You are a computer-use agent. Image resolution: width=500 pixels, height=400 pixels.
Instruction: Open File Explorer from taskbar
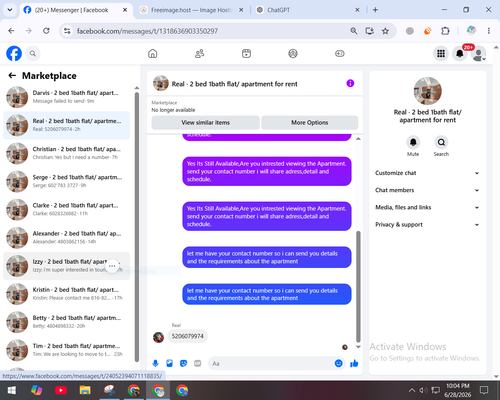(x=85, y=390)
